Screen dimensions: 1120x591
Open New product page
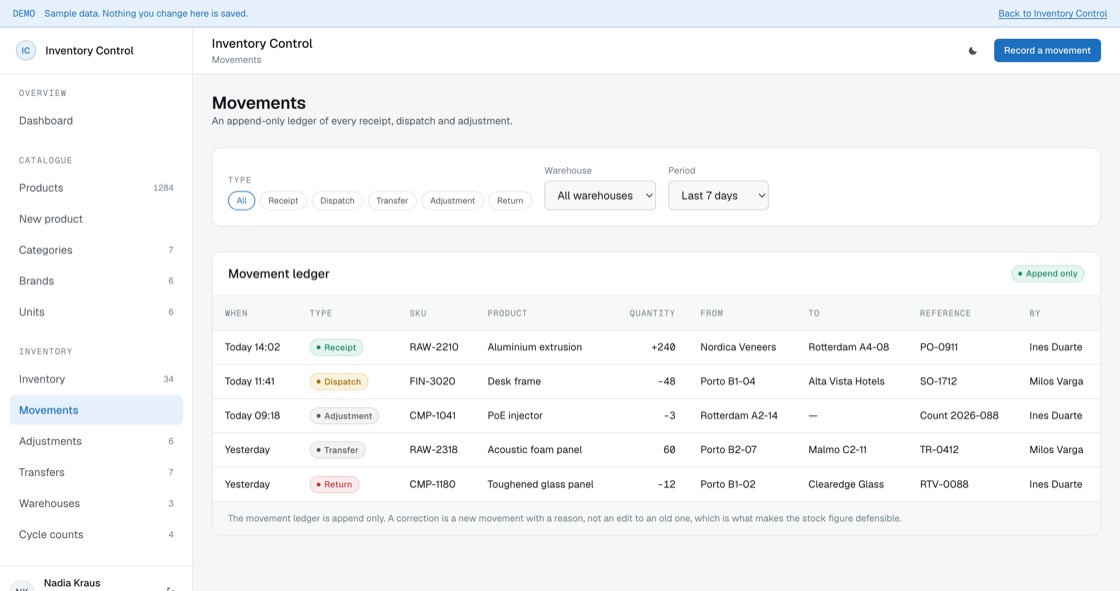click(x=96, y=219)
